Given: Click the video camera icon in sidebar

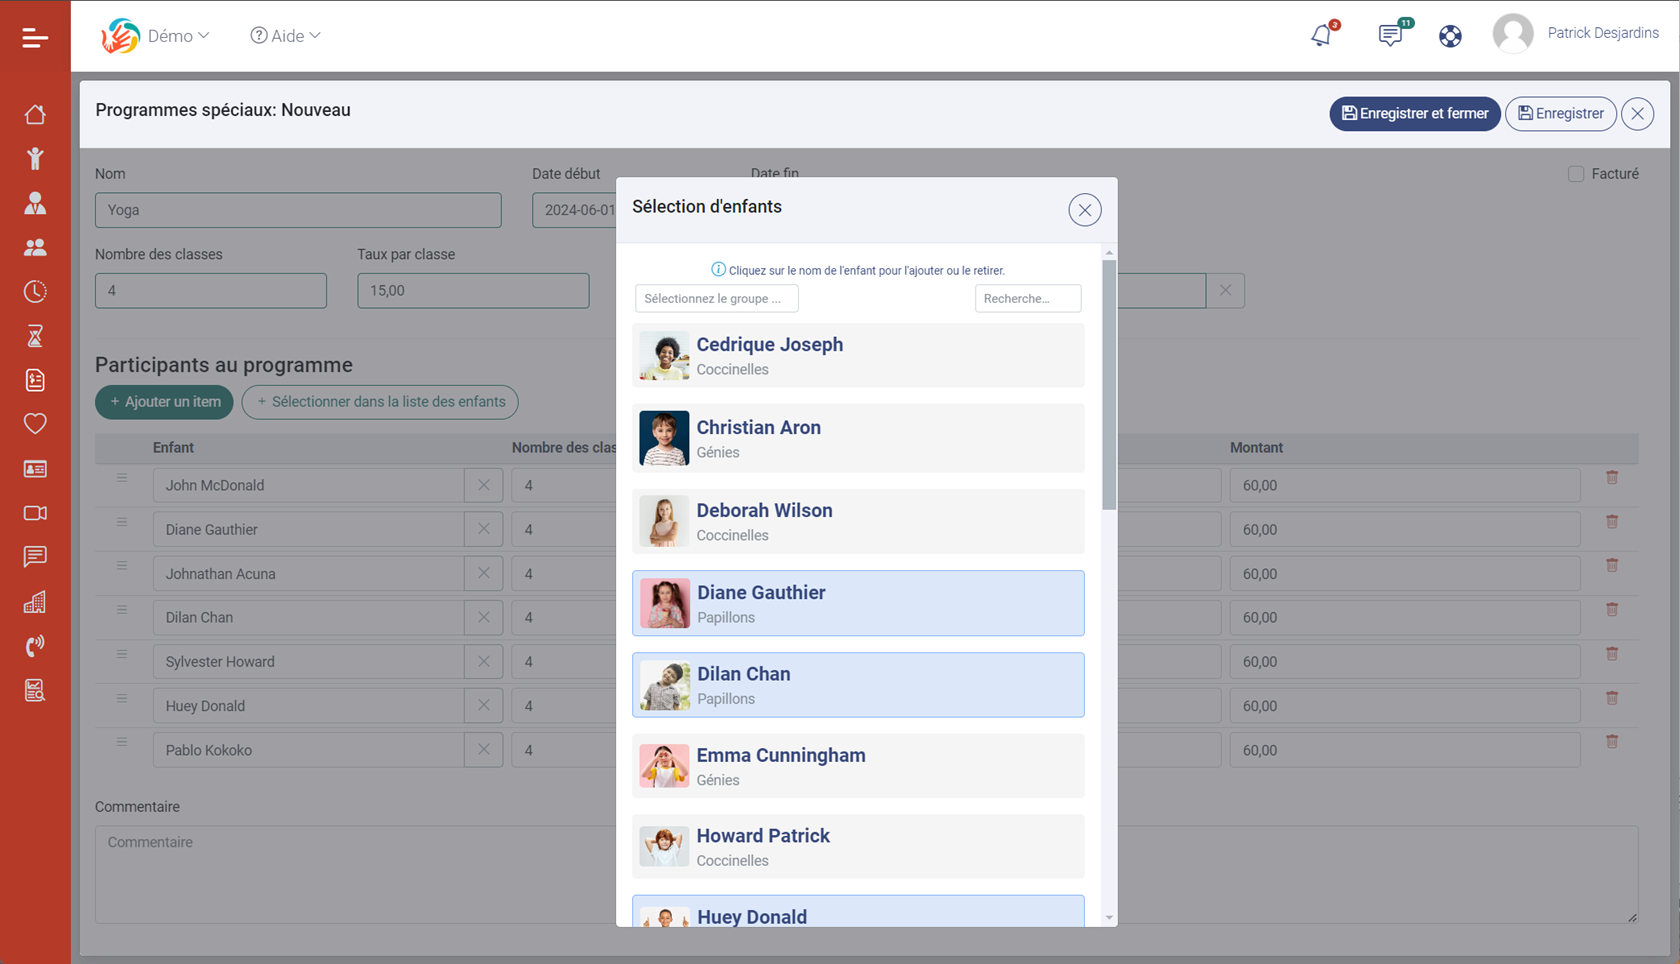Looking at the screenshot, I should [35, 513].
